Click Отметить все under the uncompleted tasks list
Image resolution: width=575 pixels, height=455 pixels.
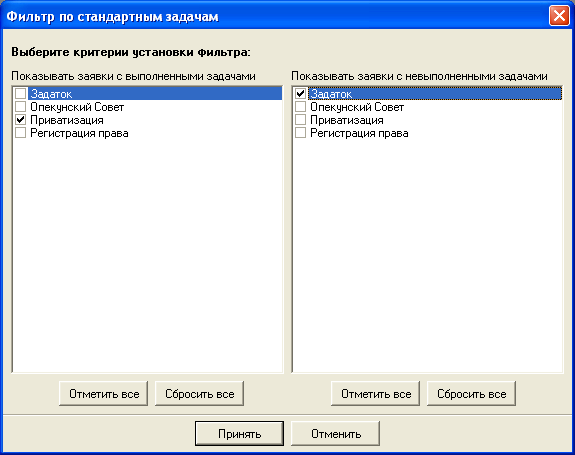click(376, 393)
